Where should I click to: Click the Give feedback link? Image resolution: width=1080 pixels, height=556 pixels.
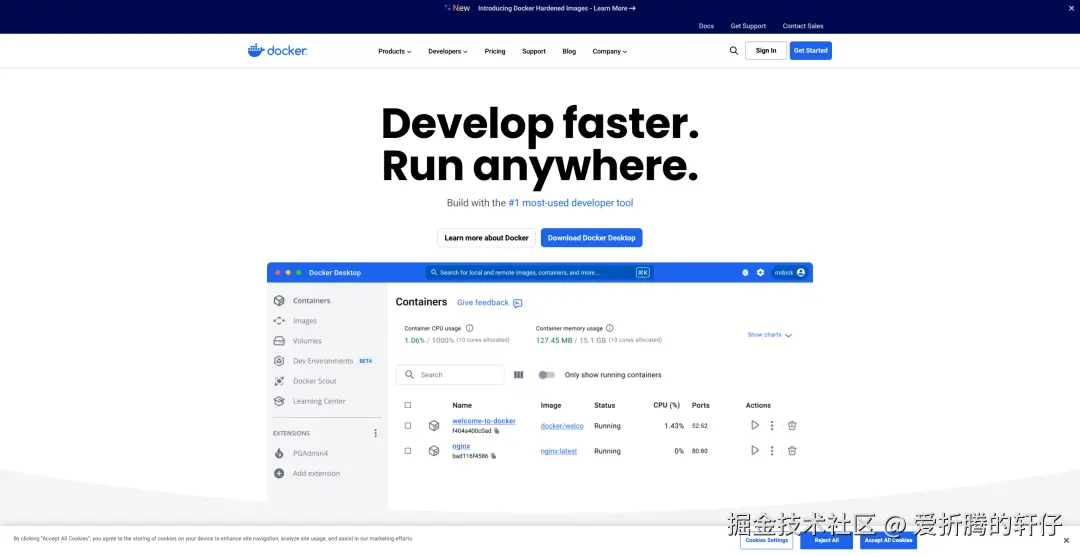[483, 302]
